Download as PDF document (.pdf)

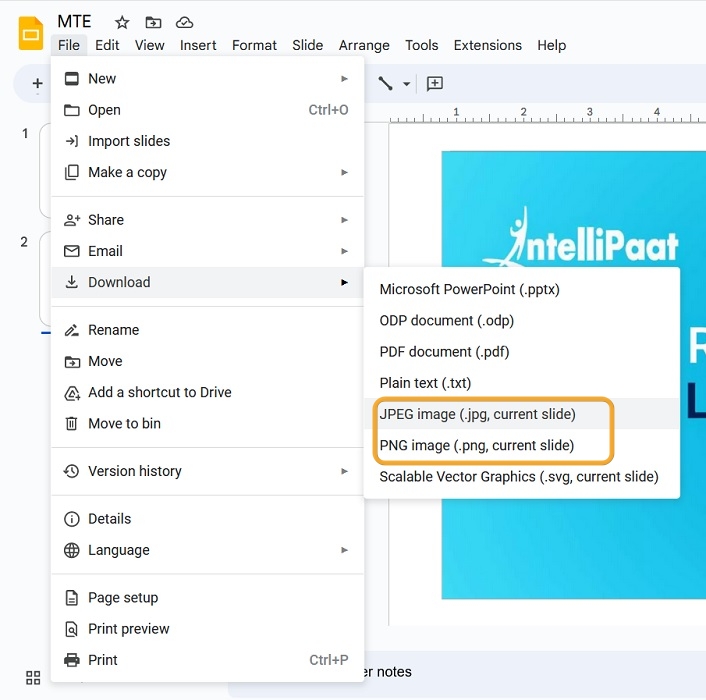(521, 352)
